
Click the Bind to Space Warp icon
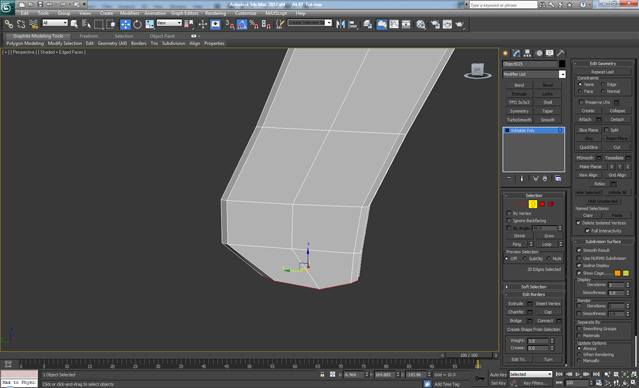[33, 24]
